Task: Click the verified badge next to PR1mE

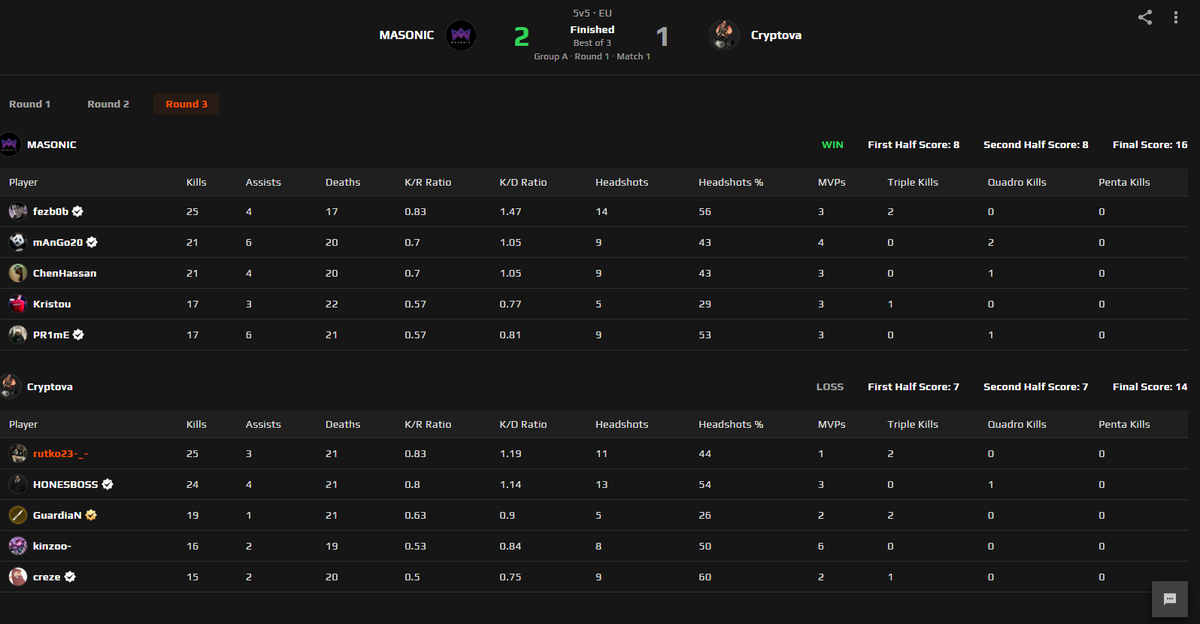Action: point(78,335)
